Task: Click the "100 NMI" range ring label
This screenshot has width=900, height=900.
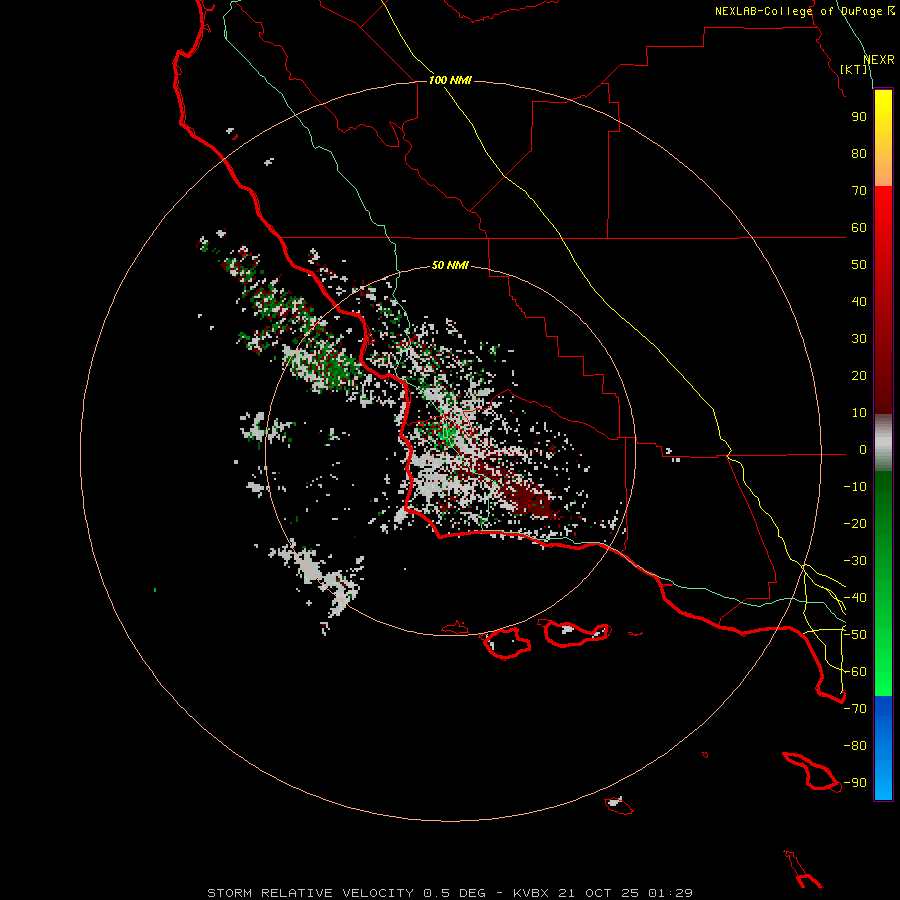Action: [x=450, y=80]
